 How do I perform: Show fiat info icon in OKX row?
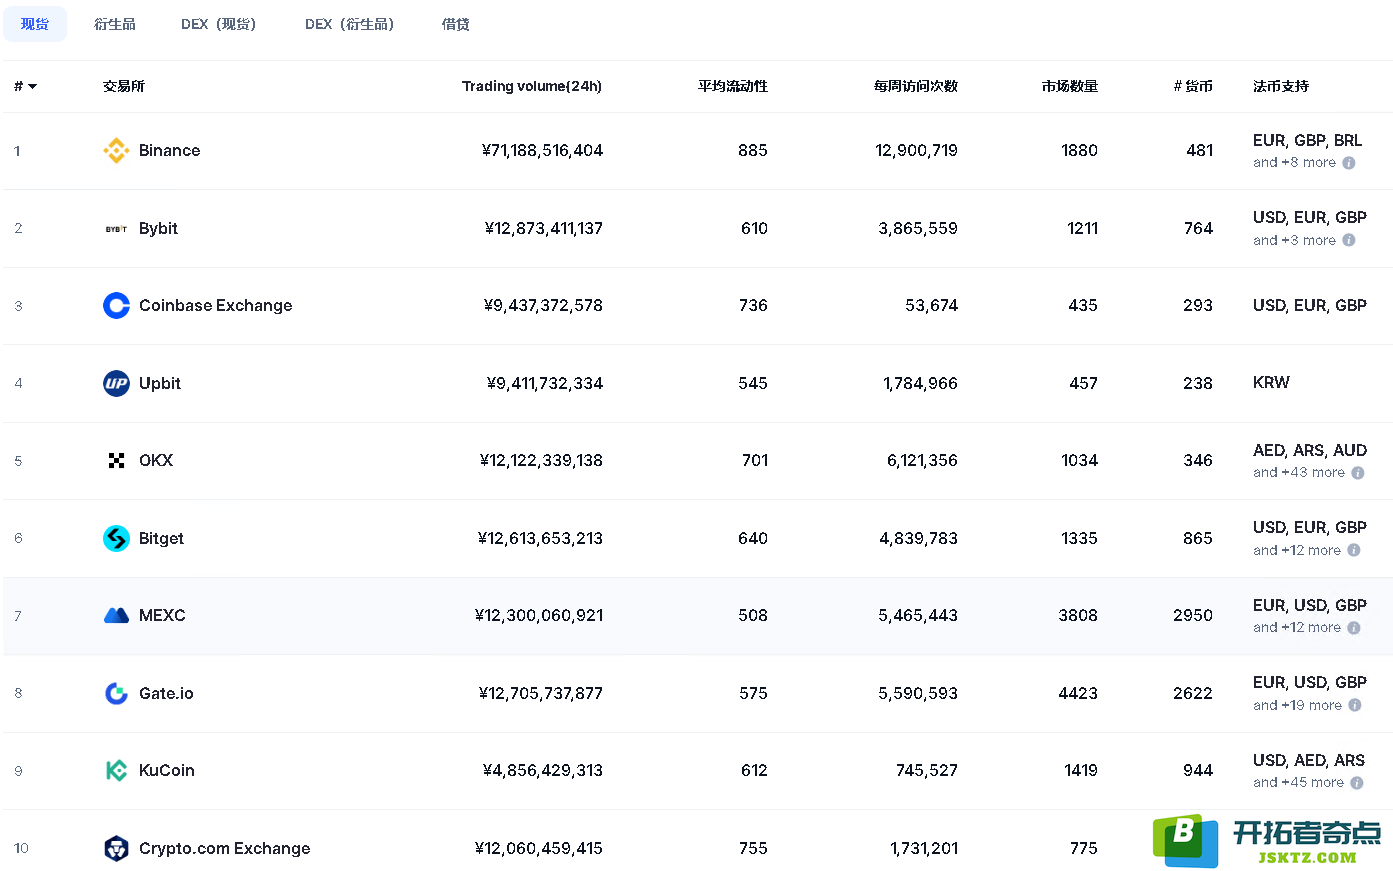[x=1358, y=473]
